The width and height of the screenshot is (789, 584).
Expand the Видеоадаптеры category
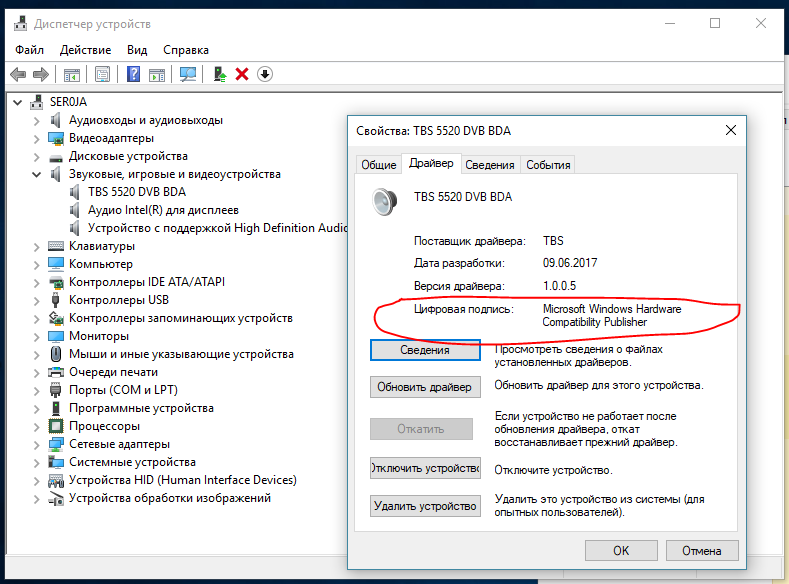tap(36, 139)
